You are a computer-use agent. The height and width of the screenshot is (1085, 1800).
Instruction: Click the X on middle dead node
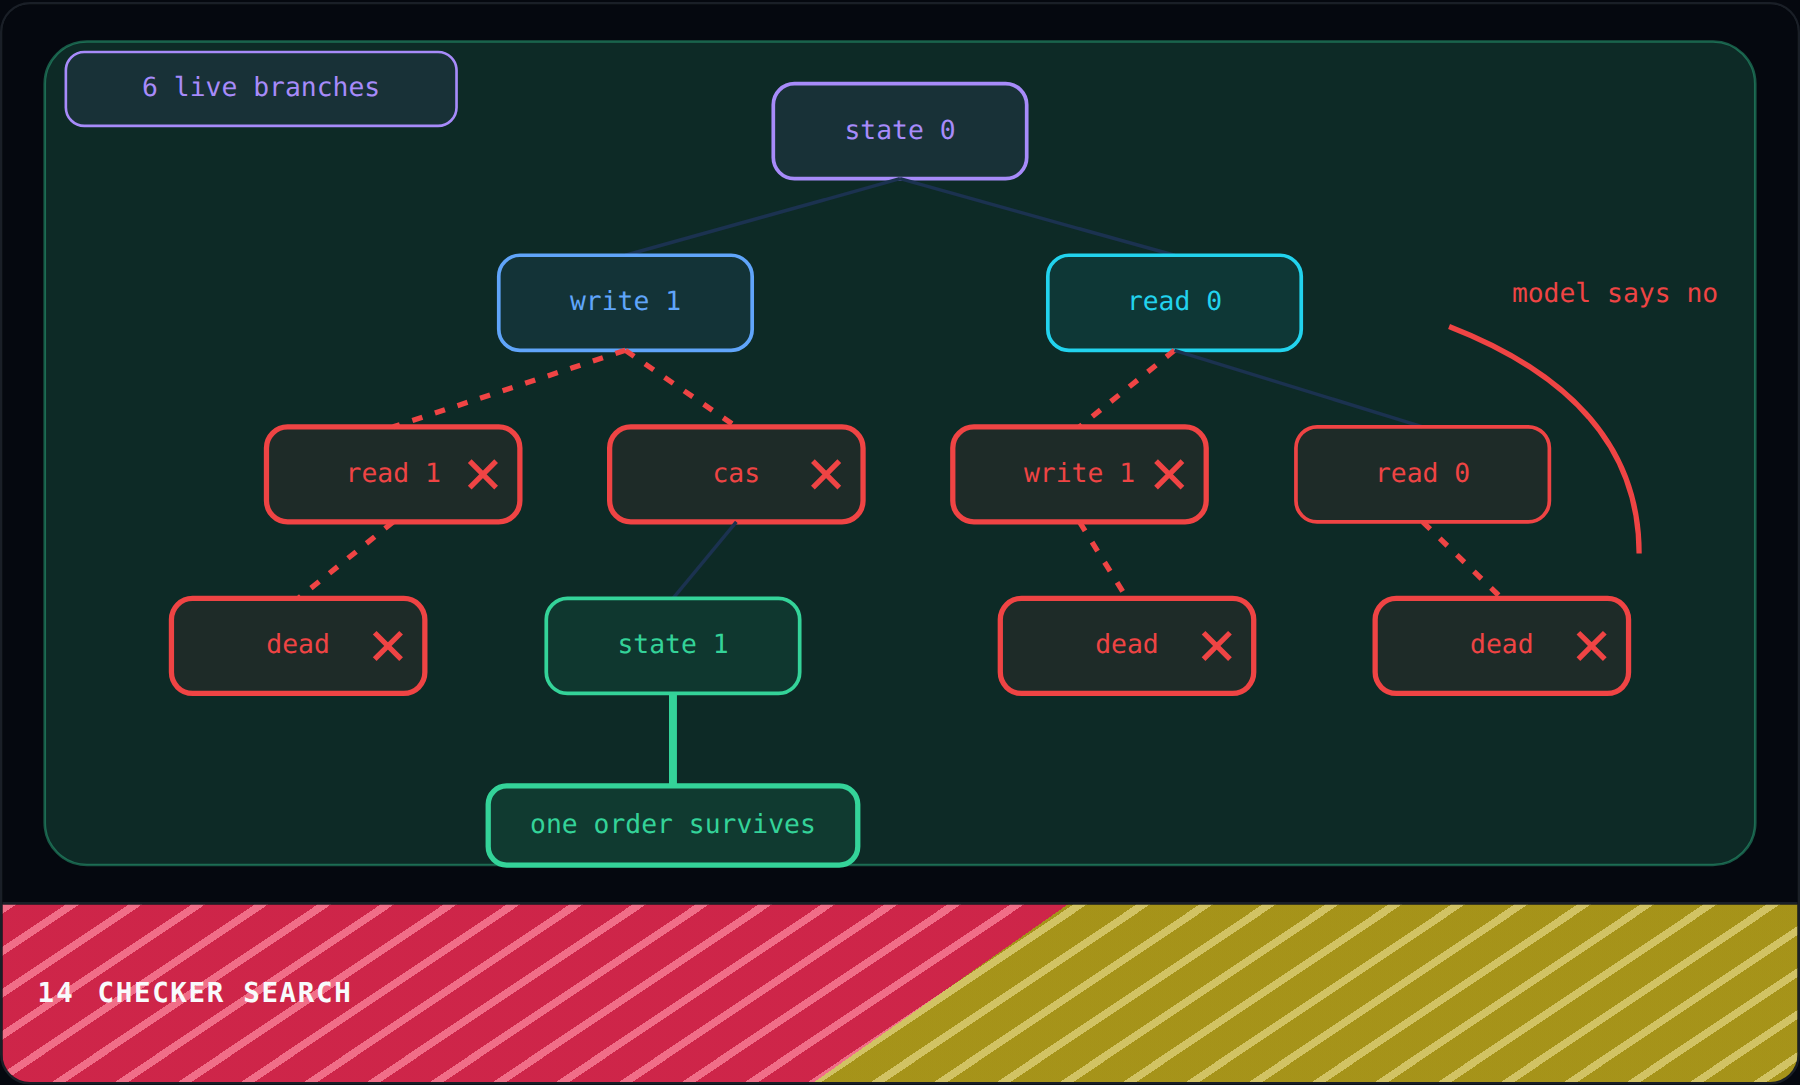(1217, 646)
